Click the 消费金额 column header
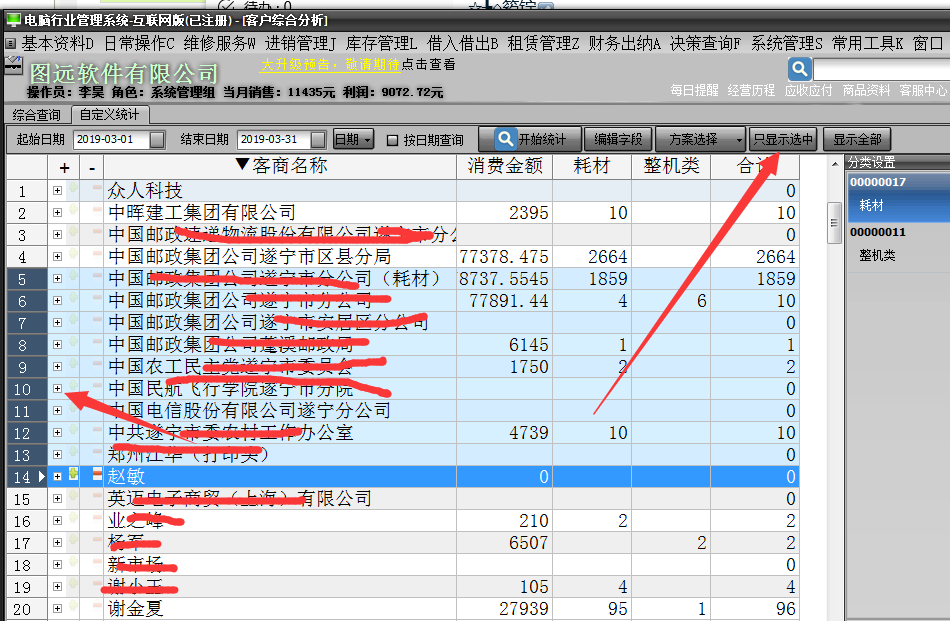This screenshot has width=950, height=621. 505,167
